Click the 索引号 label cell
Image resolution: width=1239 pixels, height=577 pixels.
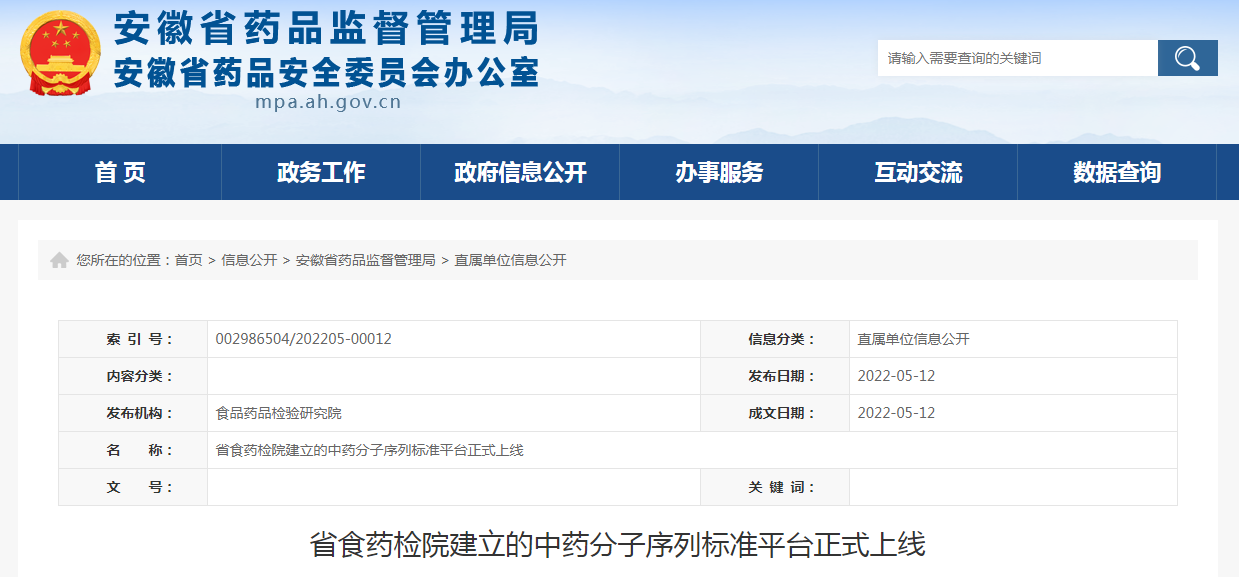[x=133, y=339]
